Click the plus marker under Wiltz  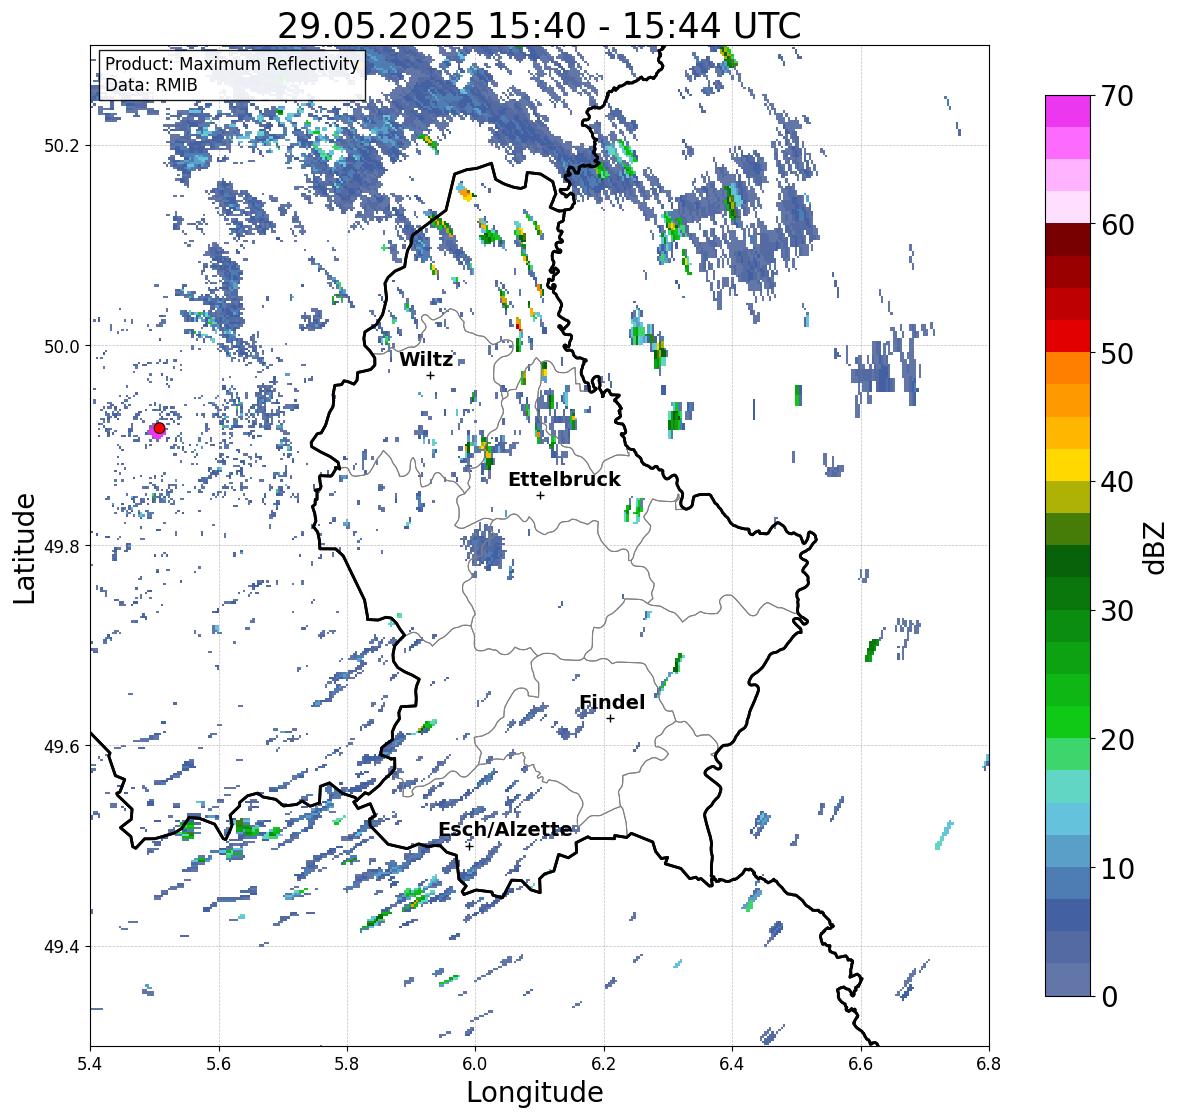pos(430,375)
